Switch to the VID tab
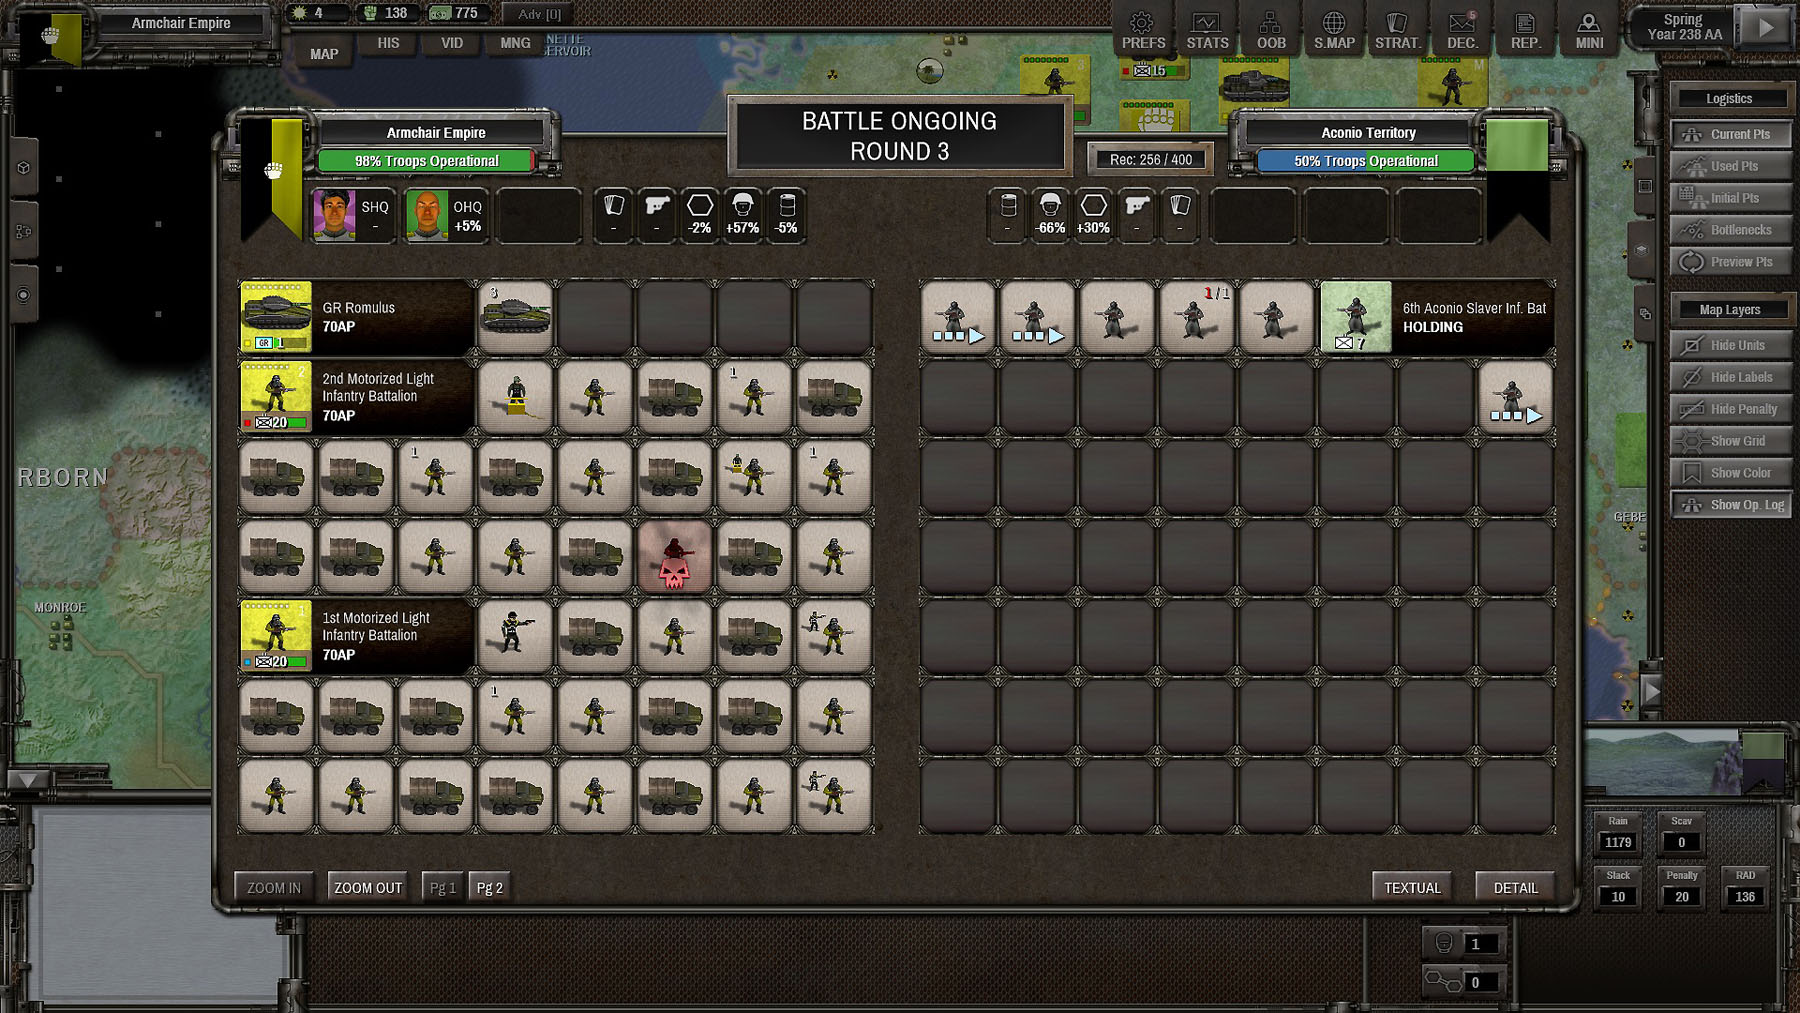Image resolution: width=1800 pixels, height=1013 pixels. click(452, 43)
